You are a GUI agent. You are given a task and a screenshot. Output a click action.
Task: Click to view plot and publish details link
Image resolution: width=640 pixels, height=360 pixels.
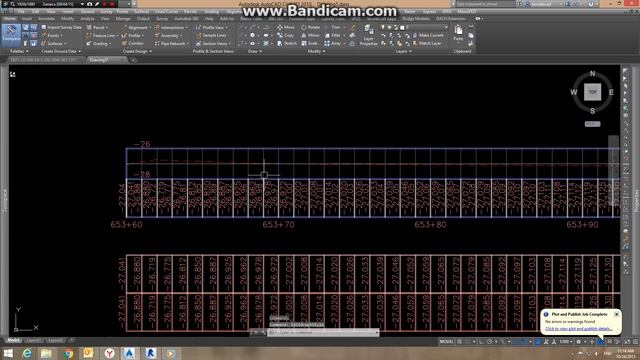click(578, 329)
